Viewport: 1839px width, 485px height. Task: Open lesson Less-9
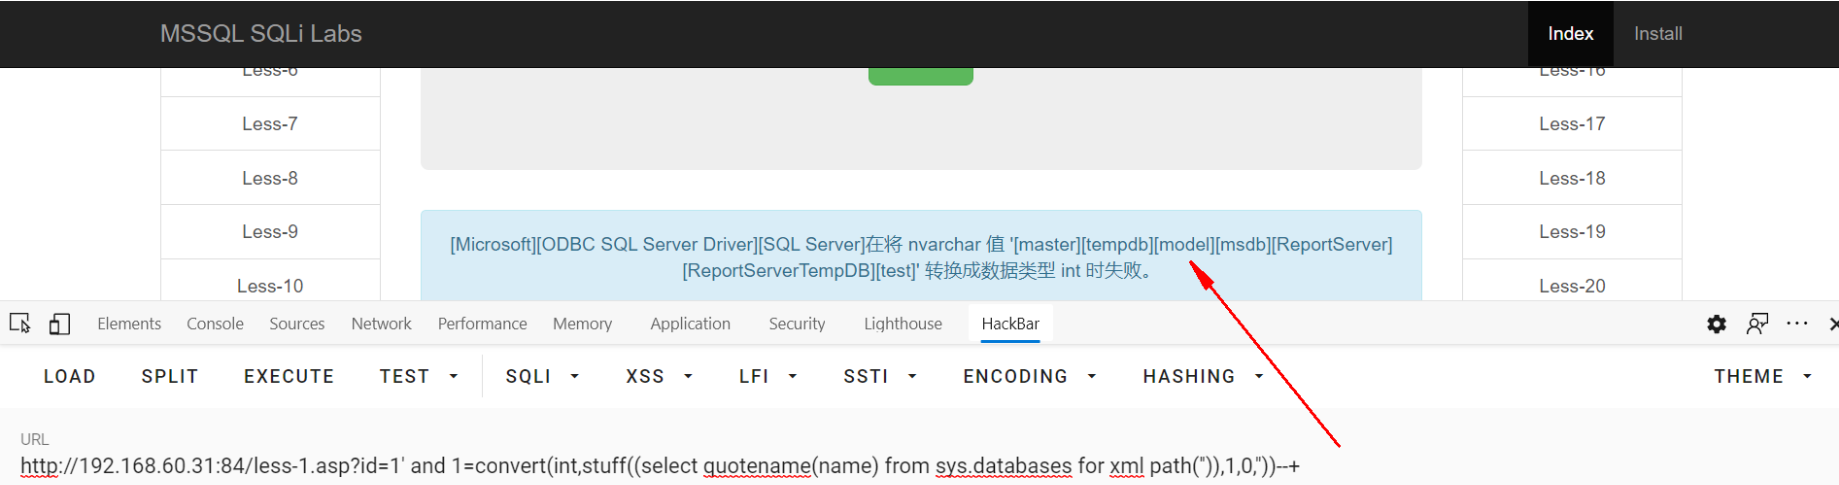[x=270, y=232]
